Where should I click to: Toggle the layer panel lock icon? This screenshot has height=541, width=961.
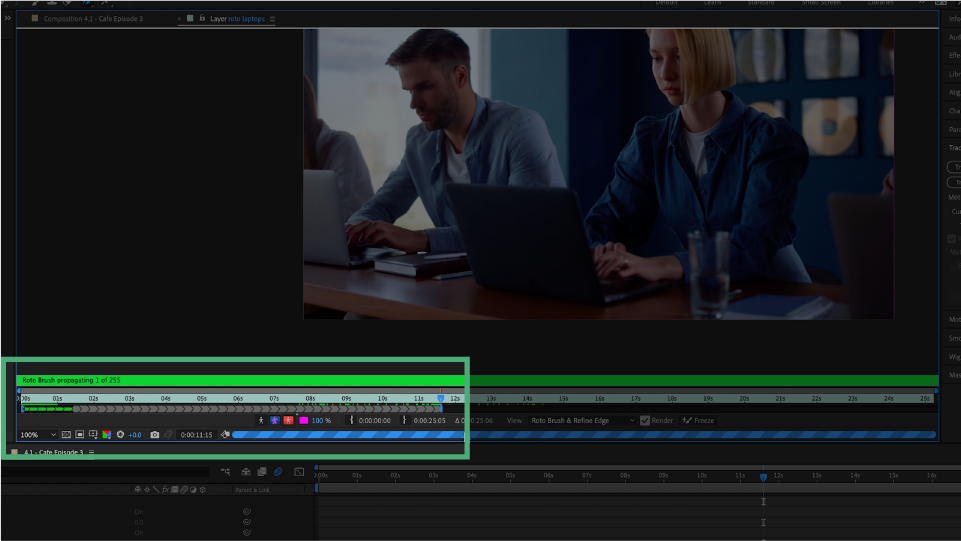(202, 19)
